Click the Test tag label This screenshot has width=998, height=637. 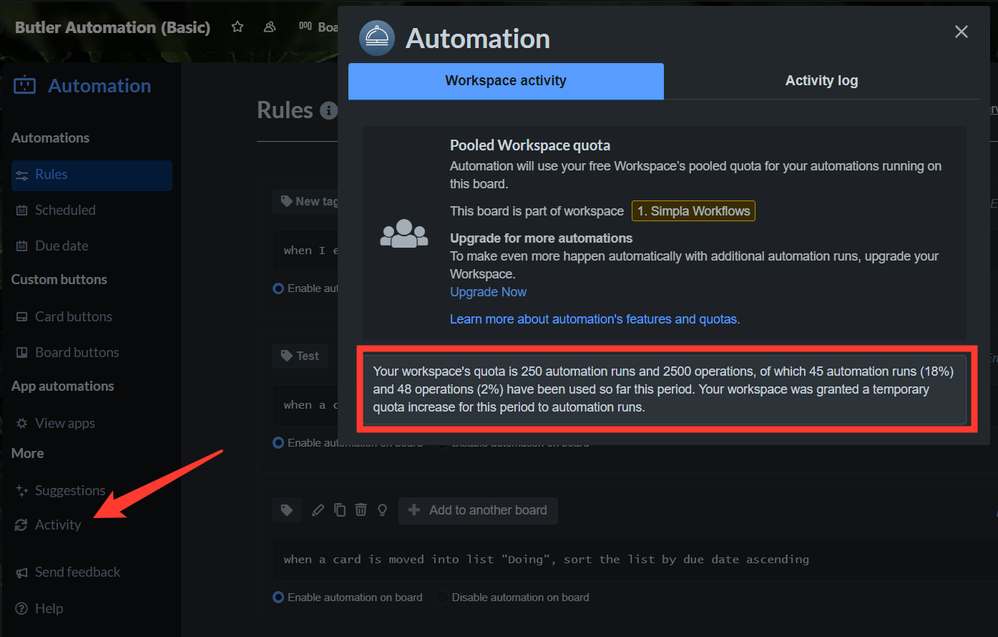(x=300, y=356)
